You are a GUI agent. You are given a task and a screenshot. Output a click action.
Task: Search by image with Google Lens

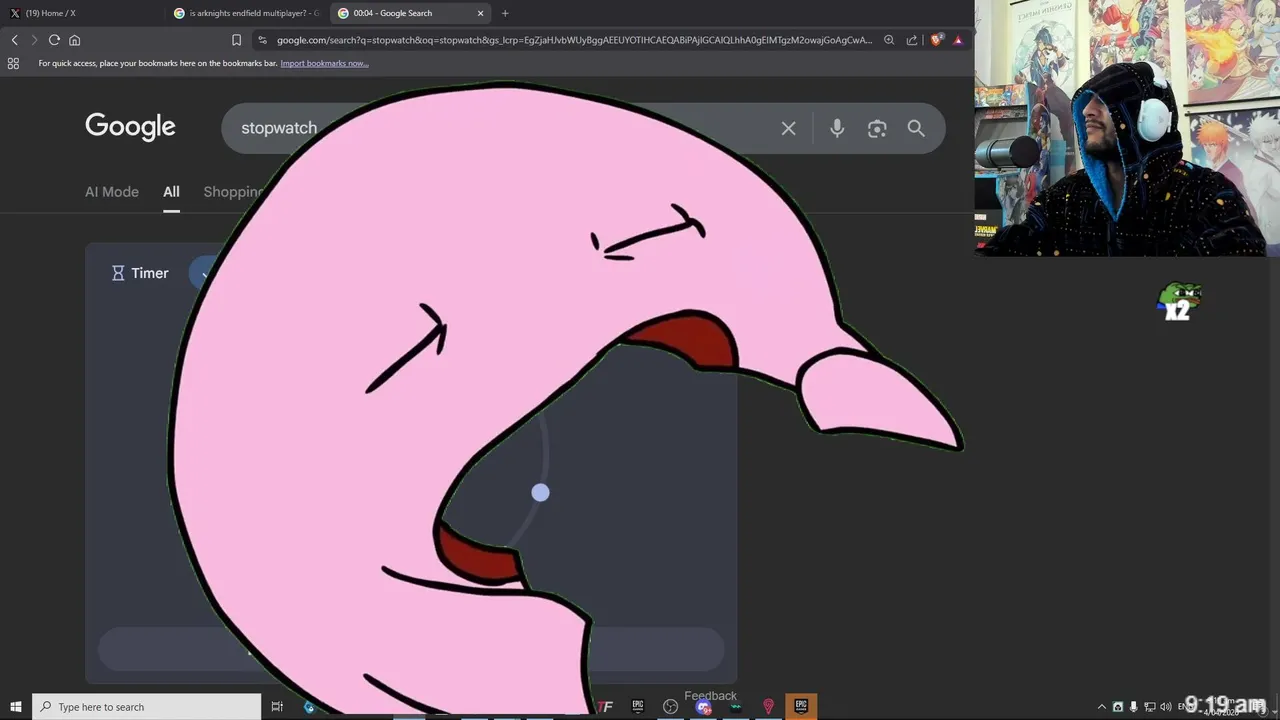point(877,128)
